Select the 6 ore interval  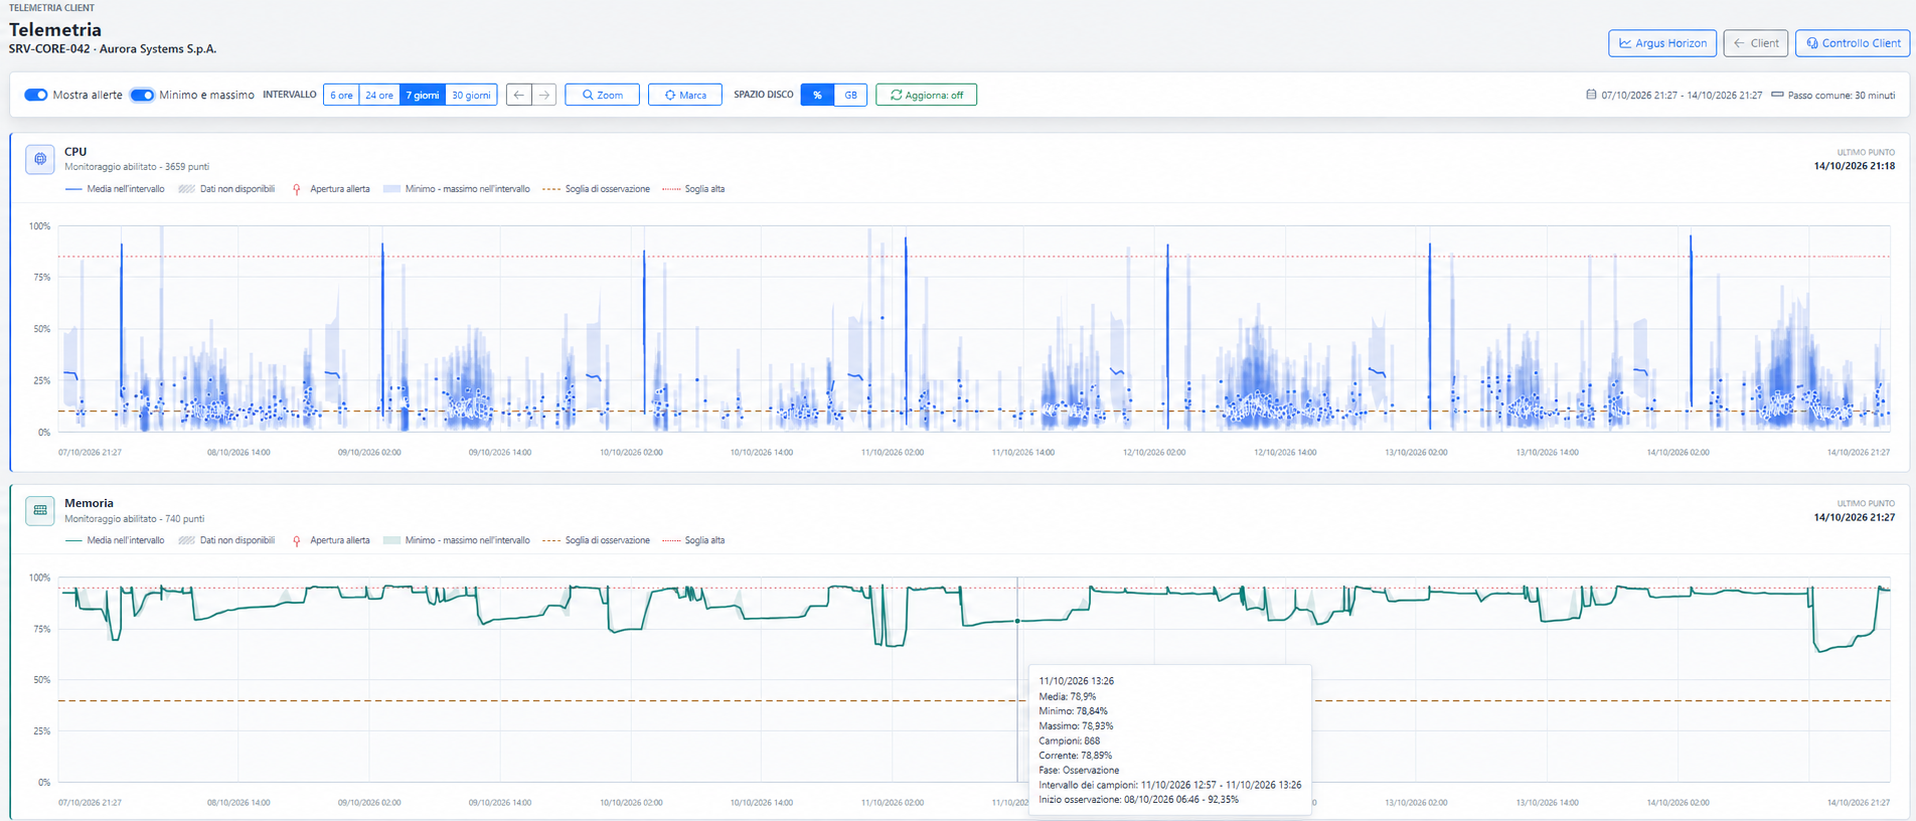(x=341, y=95)
